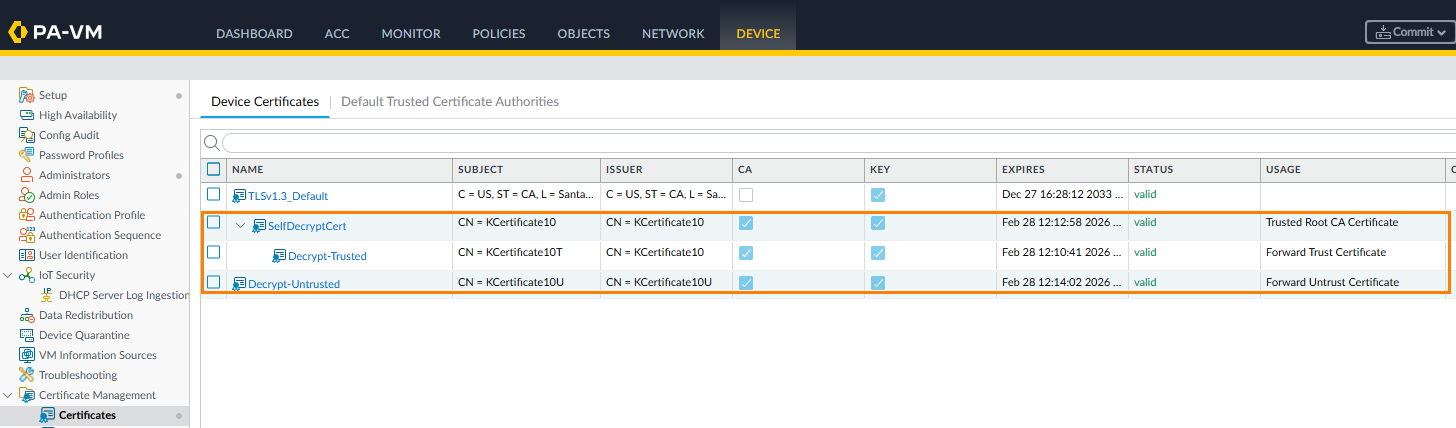1456x428 pixels.
Task: Click the Trusted Root CA Certificate cell
Action: pos(1331,222)
